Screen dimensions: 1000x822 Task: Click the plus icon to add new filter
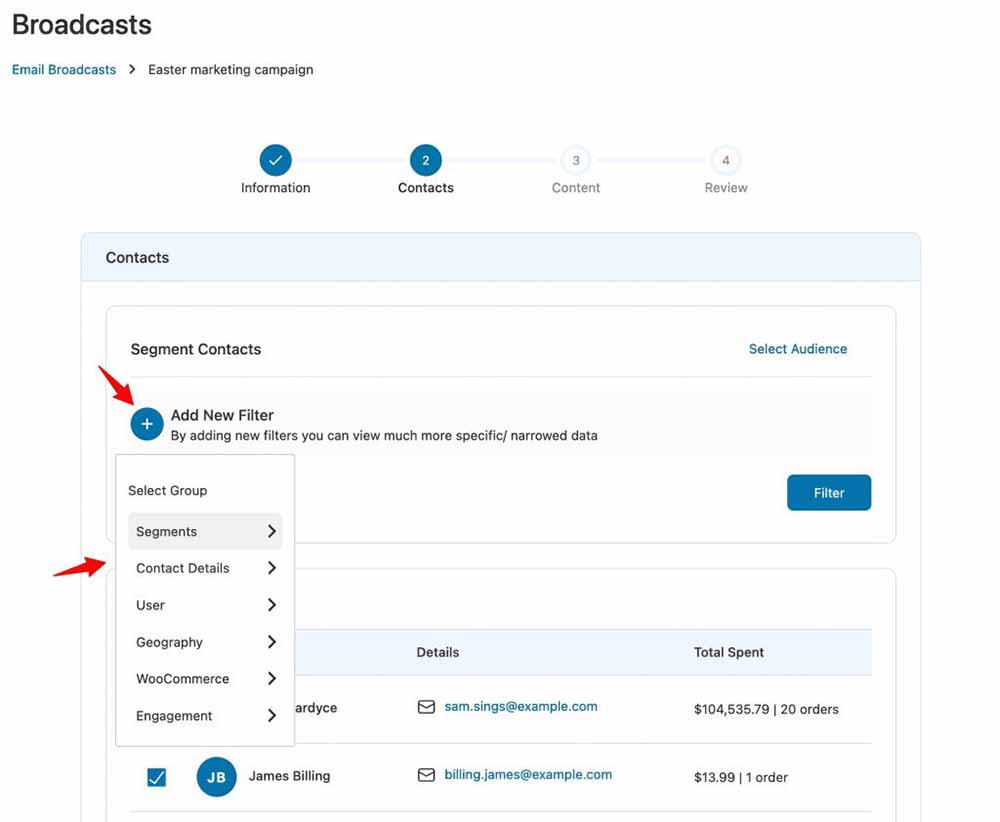point(147,424)
